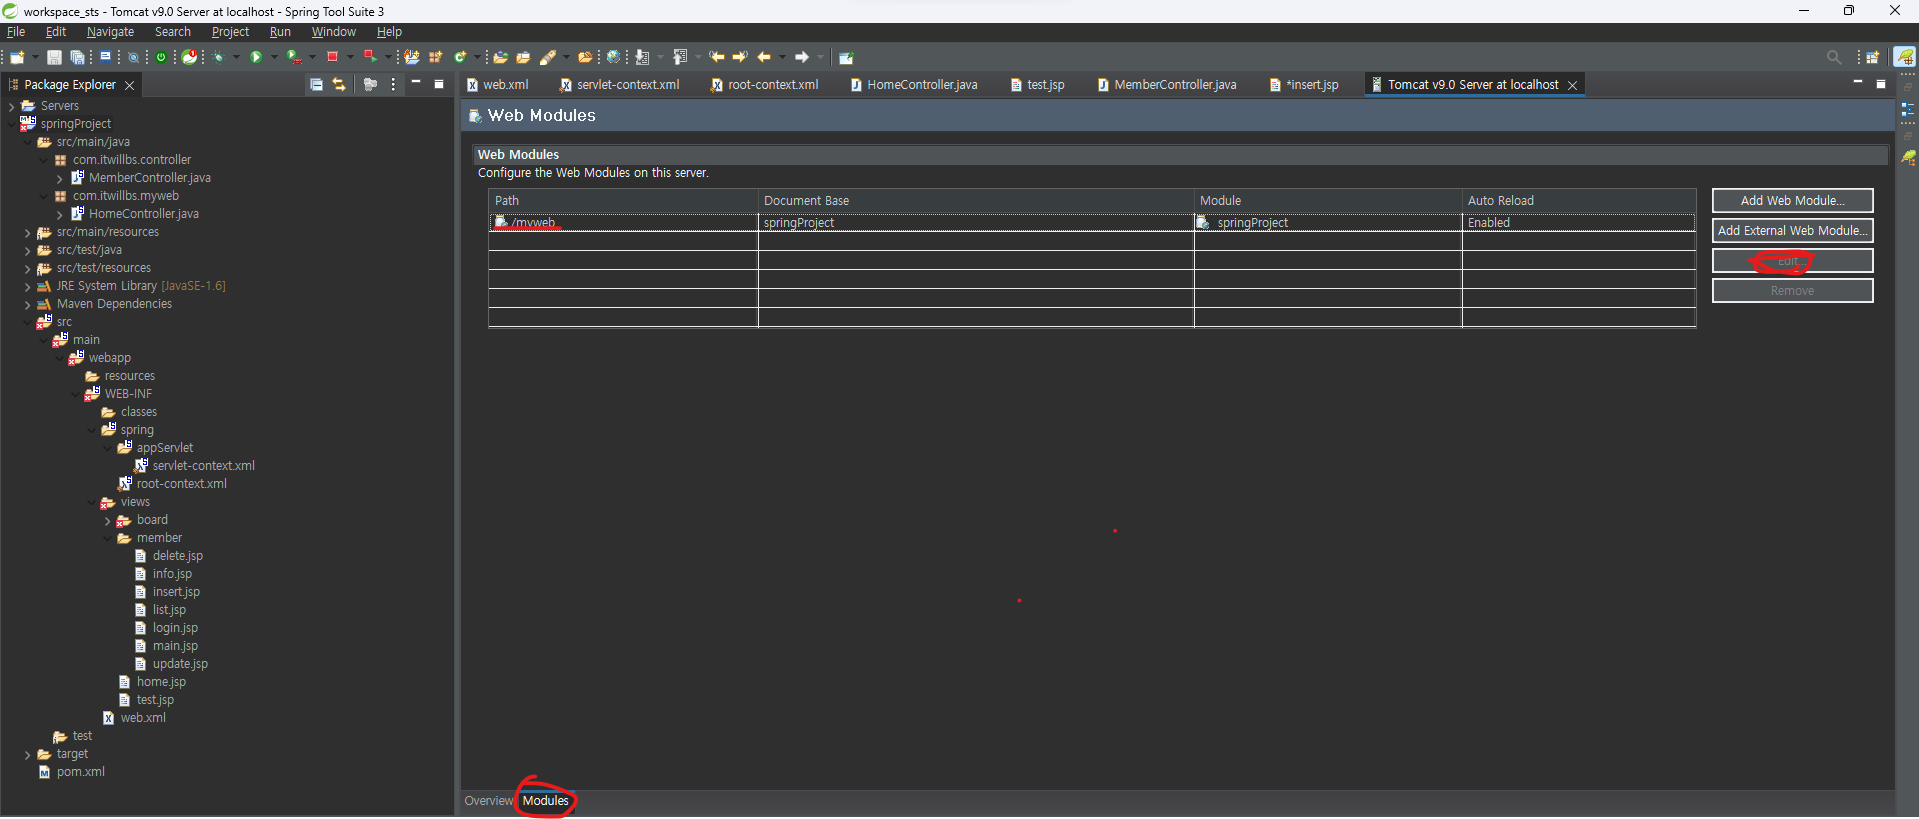
Task: Select MemberController.java in Package Explorer
Action: (149, 178)
